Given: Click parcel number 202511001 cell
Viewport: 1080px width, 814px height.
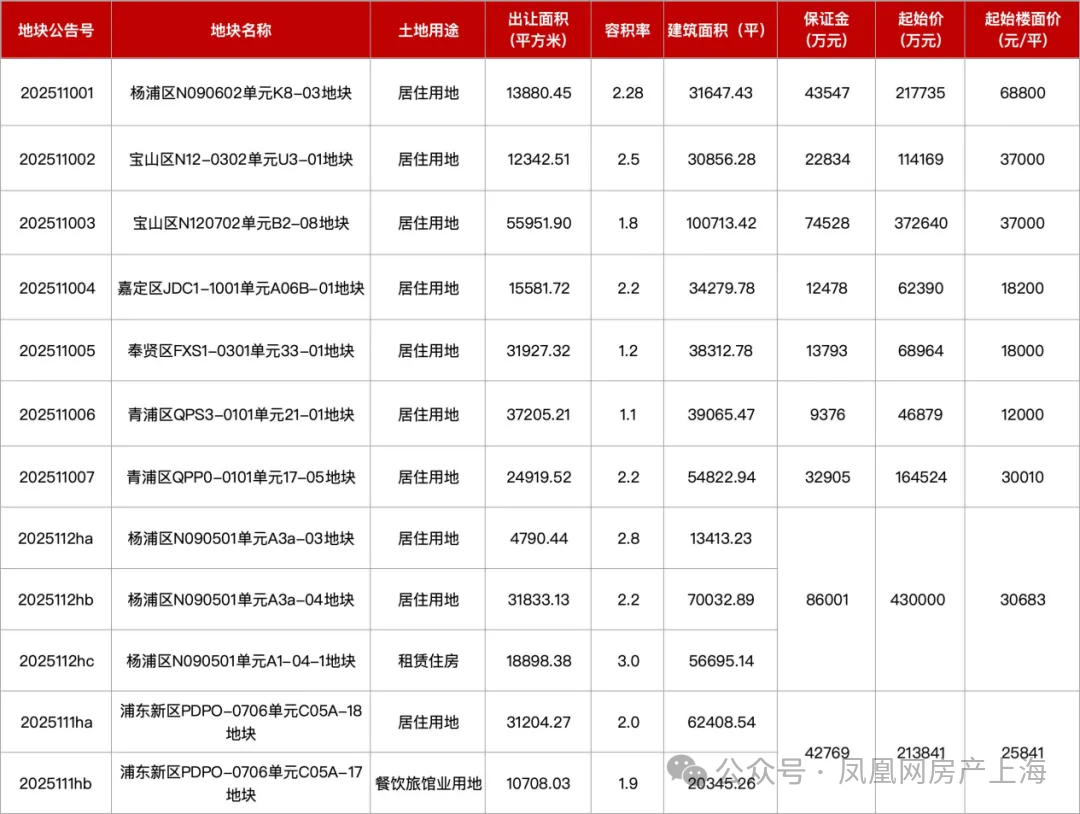Looking at the screenshot, I should click(56, 93).
